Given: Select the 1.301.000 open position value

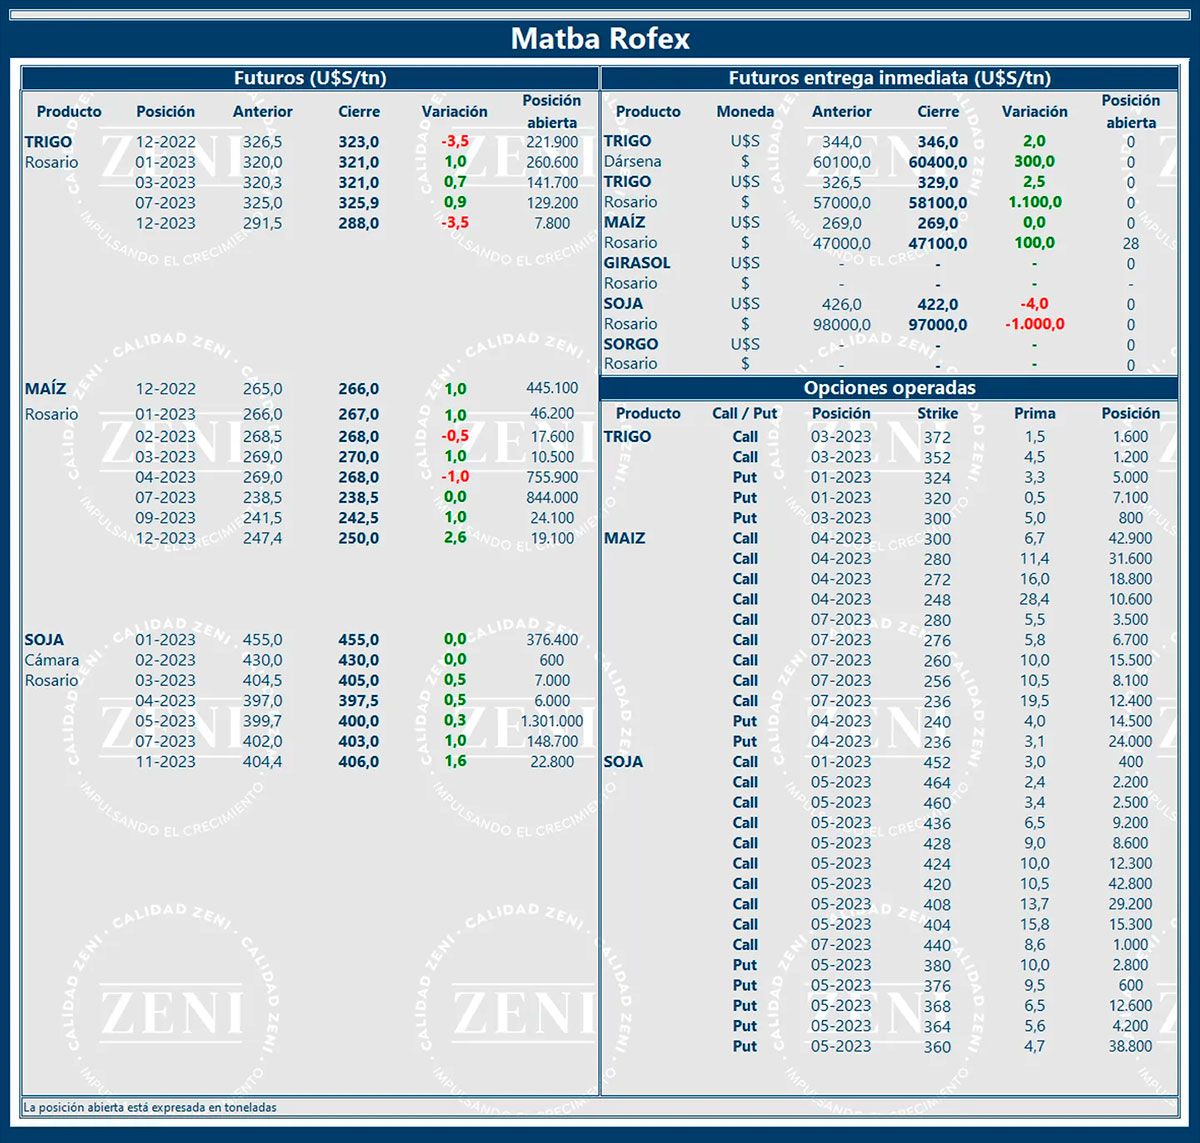Looking at the screenshot, I should click(552, 721).
